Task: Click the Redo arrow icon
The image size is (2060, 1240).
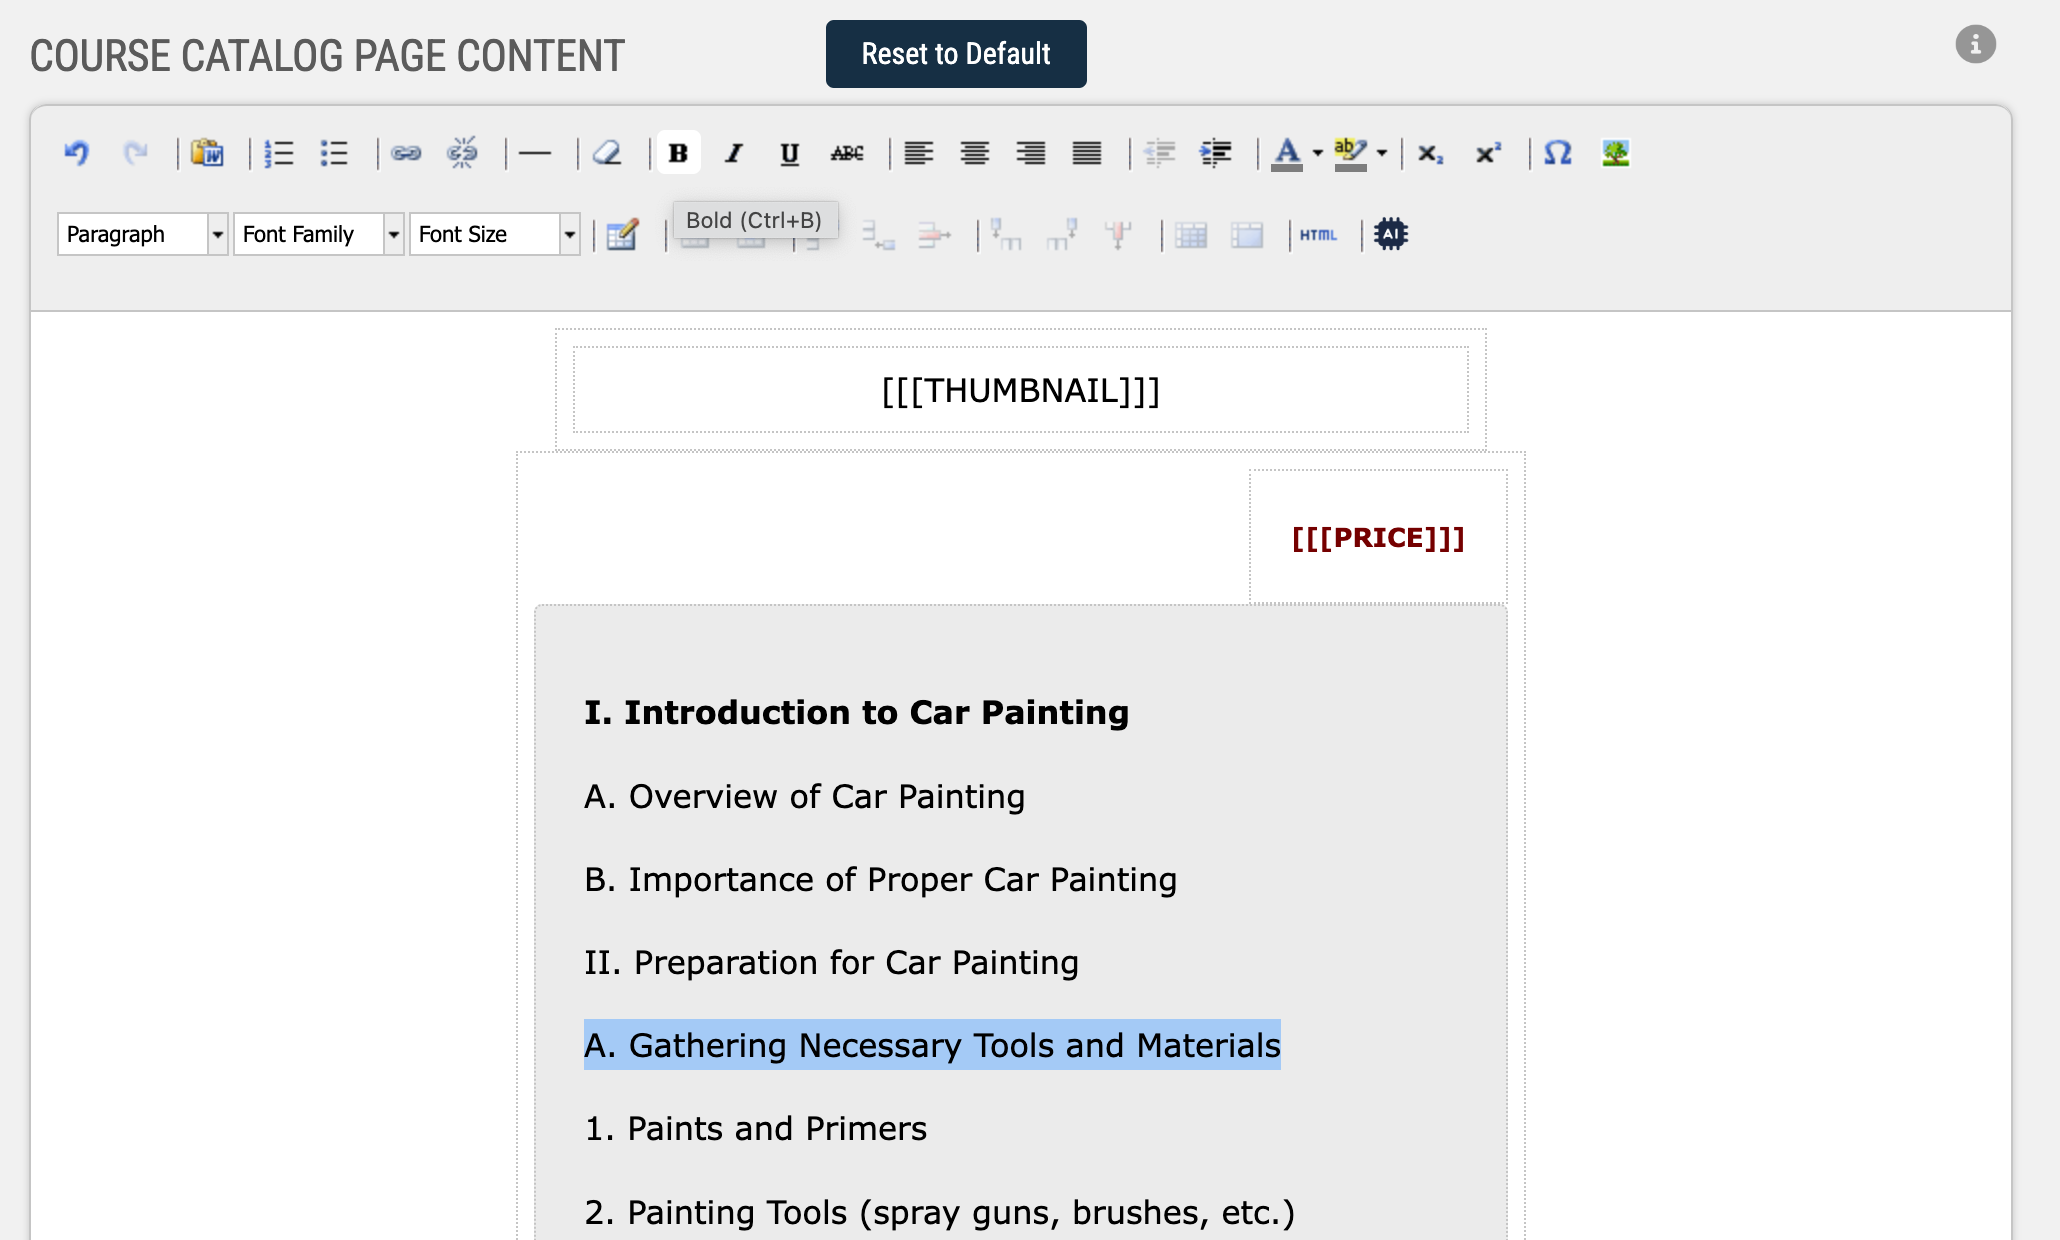Action: [x=135, y=153]
